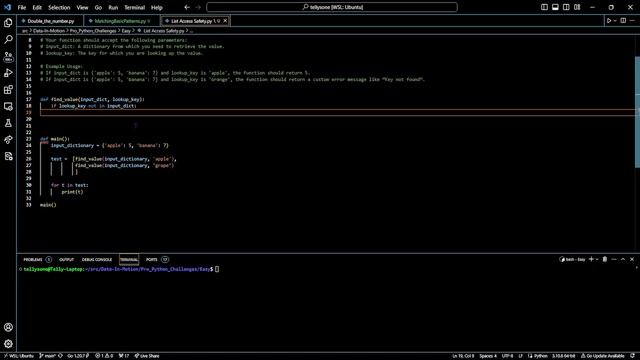Close the List Access Safety.py tab

point(225,21)
